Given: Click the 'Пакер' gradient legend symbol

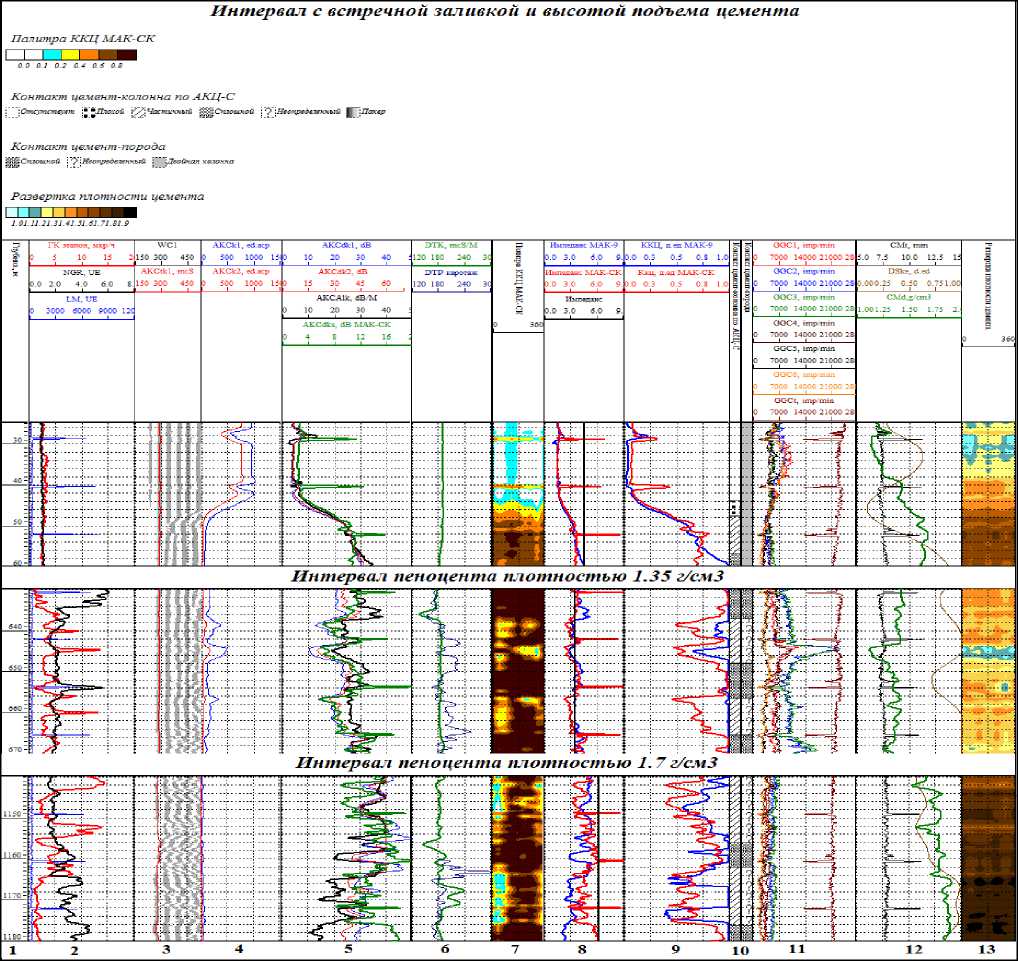Looking at the screenshot, I should [353, 112].
